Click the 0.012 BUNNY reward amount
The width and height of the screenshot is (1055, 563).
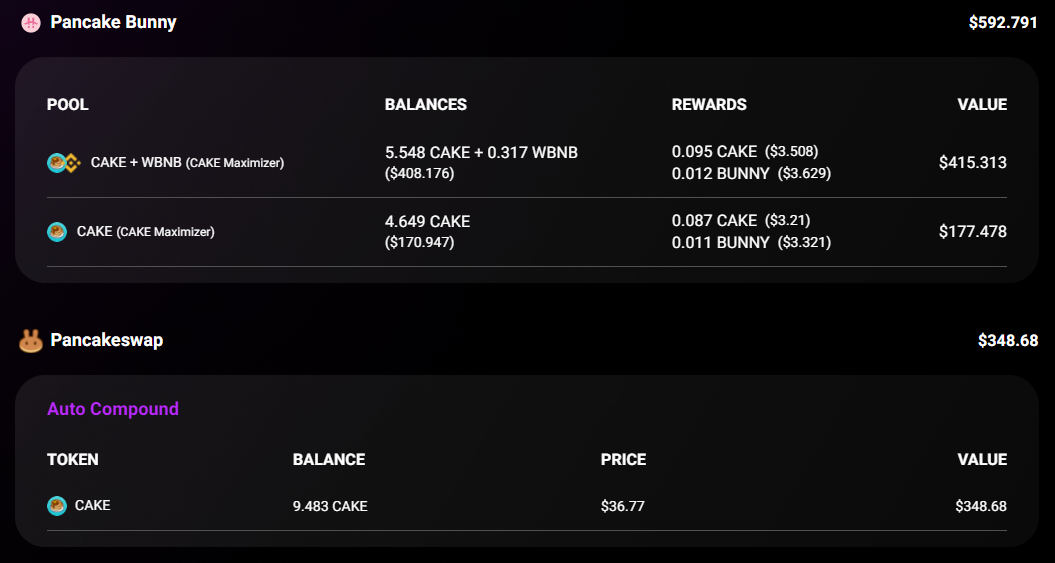(x=721, y=174)
